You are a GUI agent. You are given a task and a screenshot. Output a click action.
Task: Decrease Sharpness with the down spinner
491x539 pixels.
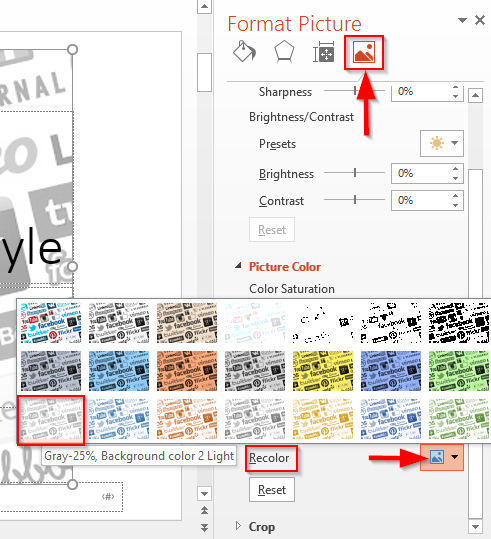click(455, 96)
